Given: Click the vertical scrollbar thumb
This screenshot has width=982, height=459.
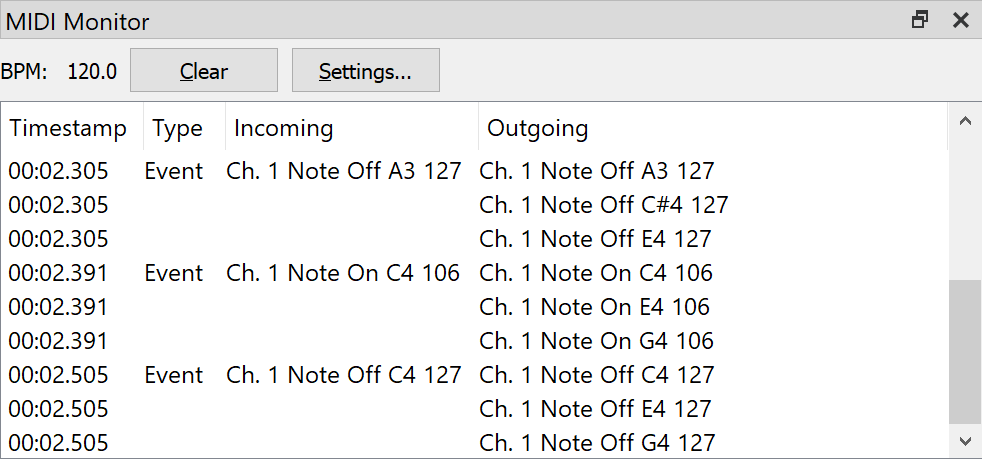Looking at the screenshot, I should (x=964, y=352).
